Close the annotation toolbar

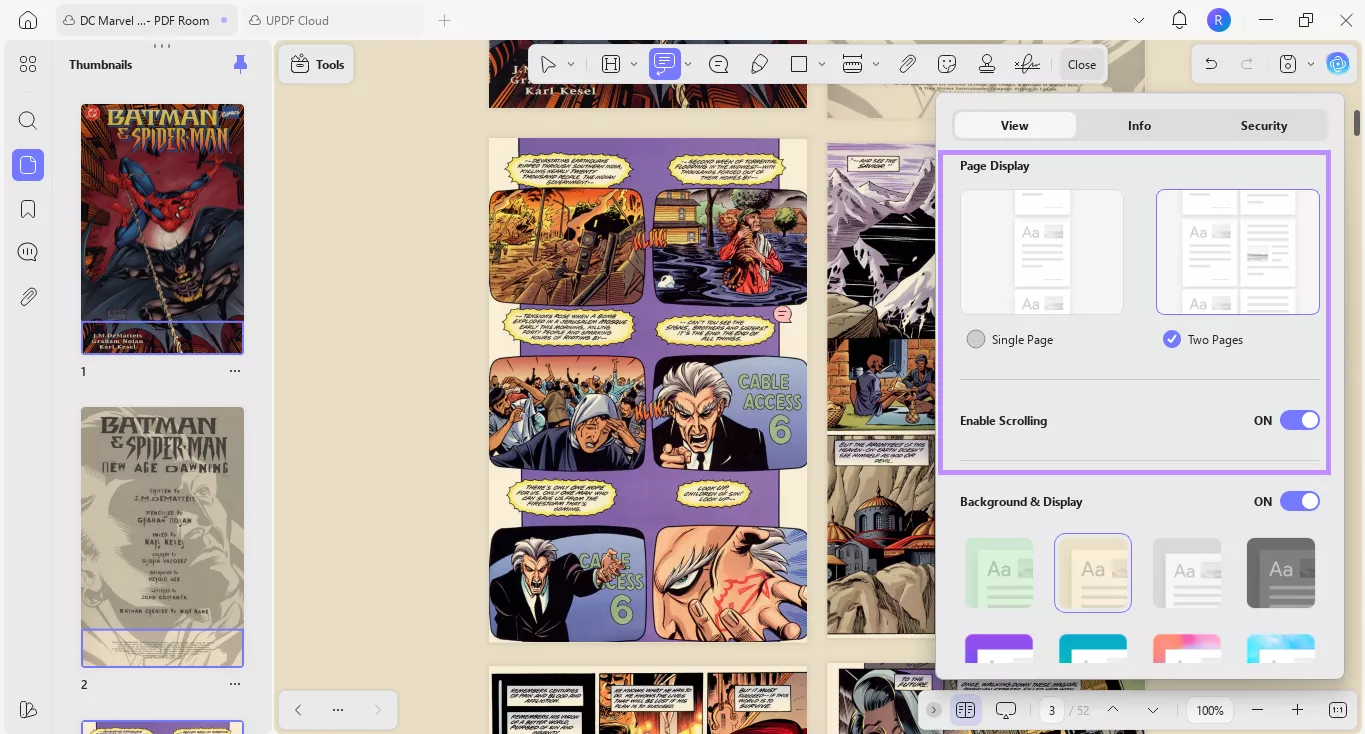coord(1081,64)
